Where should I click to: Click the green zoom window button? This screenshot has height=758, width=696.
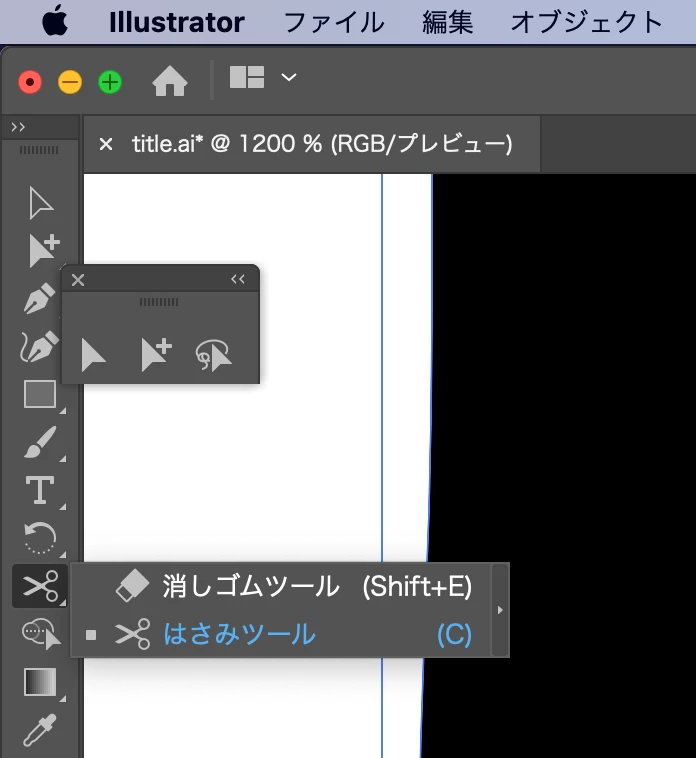[x=110, y=82]
